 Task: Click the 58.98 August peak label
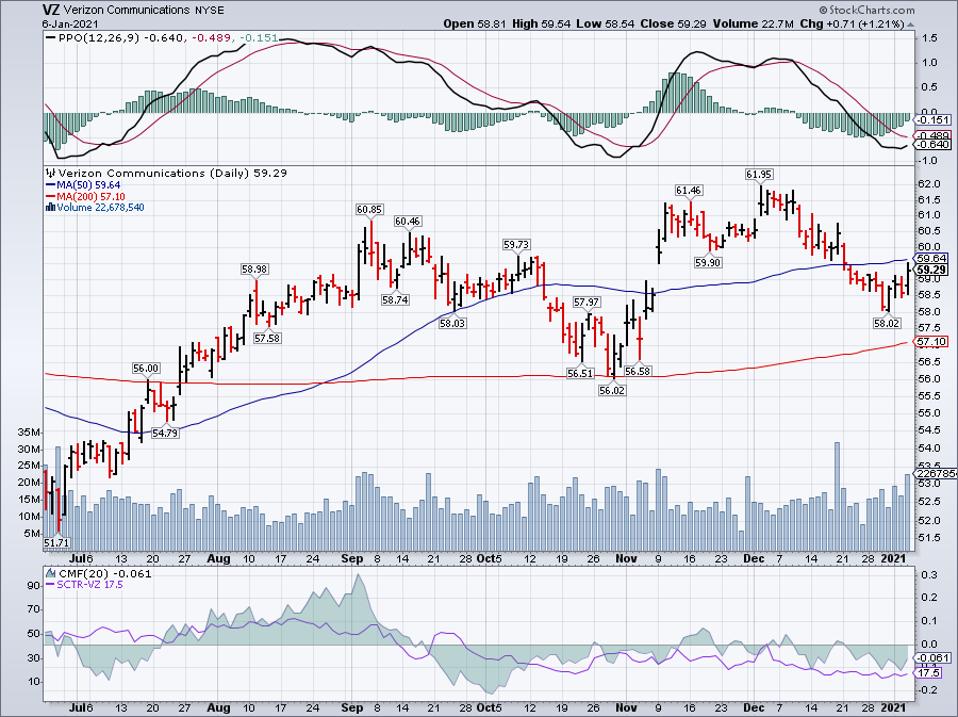(254, 269)
